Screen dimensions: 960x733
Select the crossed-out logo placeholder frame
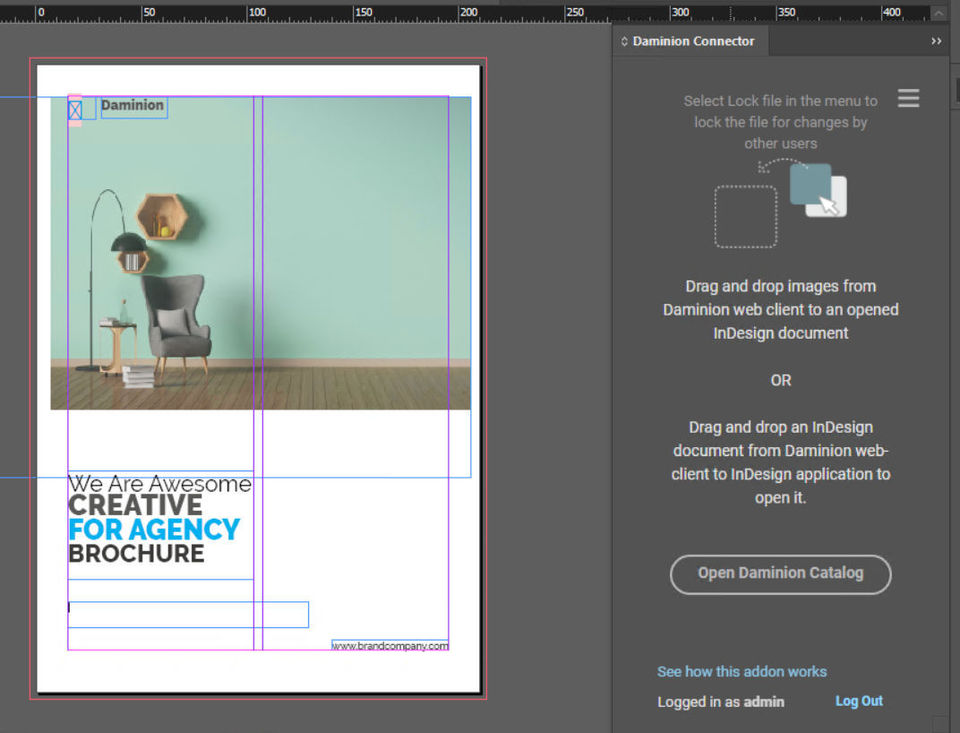click(75, 108)
